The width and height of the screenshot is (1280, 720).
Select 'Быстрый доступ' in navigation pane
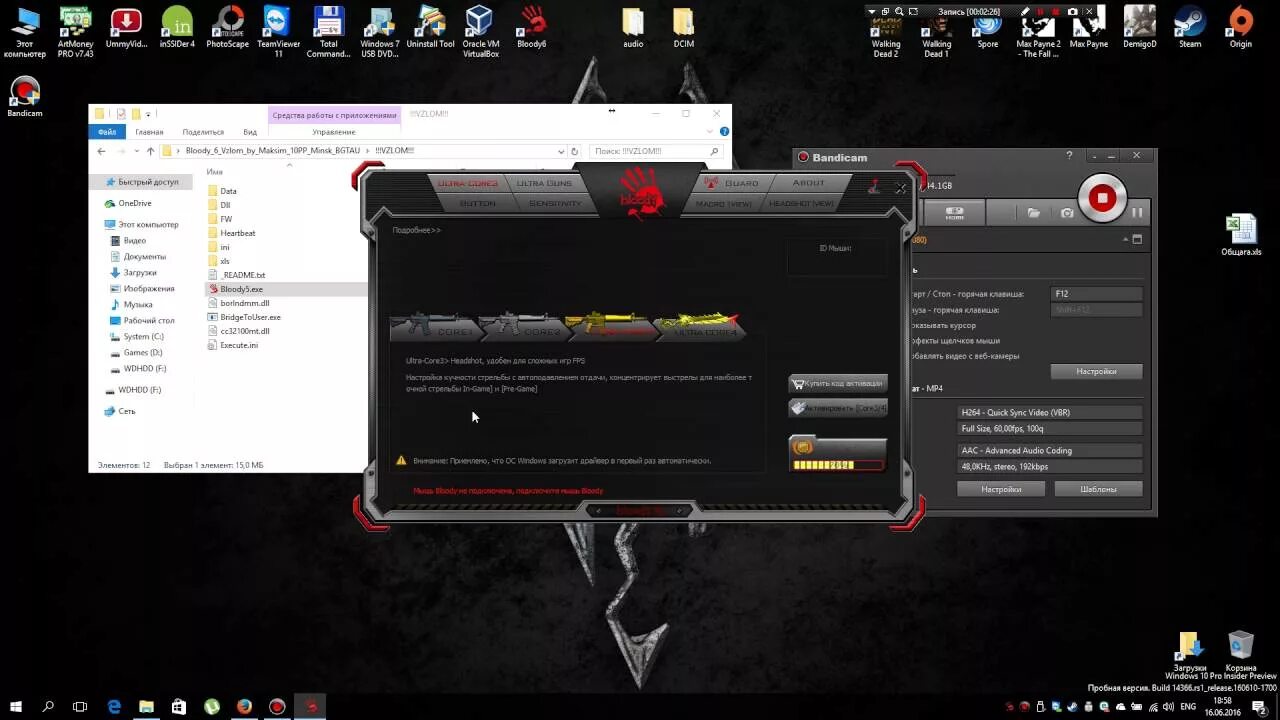click(x=140, y=182)
